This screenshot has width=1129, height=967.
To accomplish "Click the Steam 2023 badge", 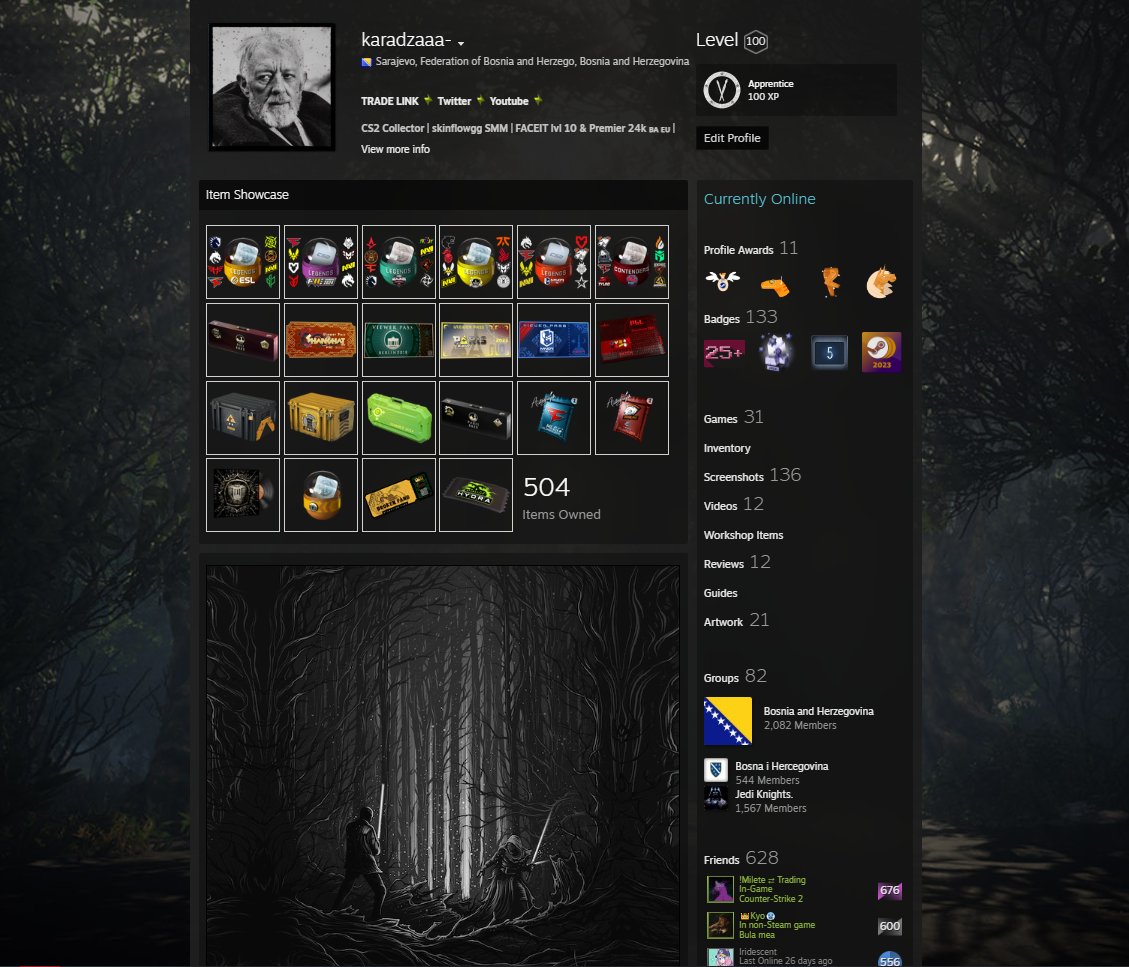I will [x=881, y=352].
